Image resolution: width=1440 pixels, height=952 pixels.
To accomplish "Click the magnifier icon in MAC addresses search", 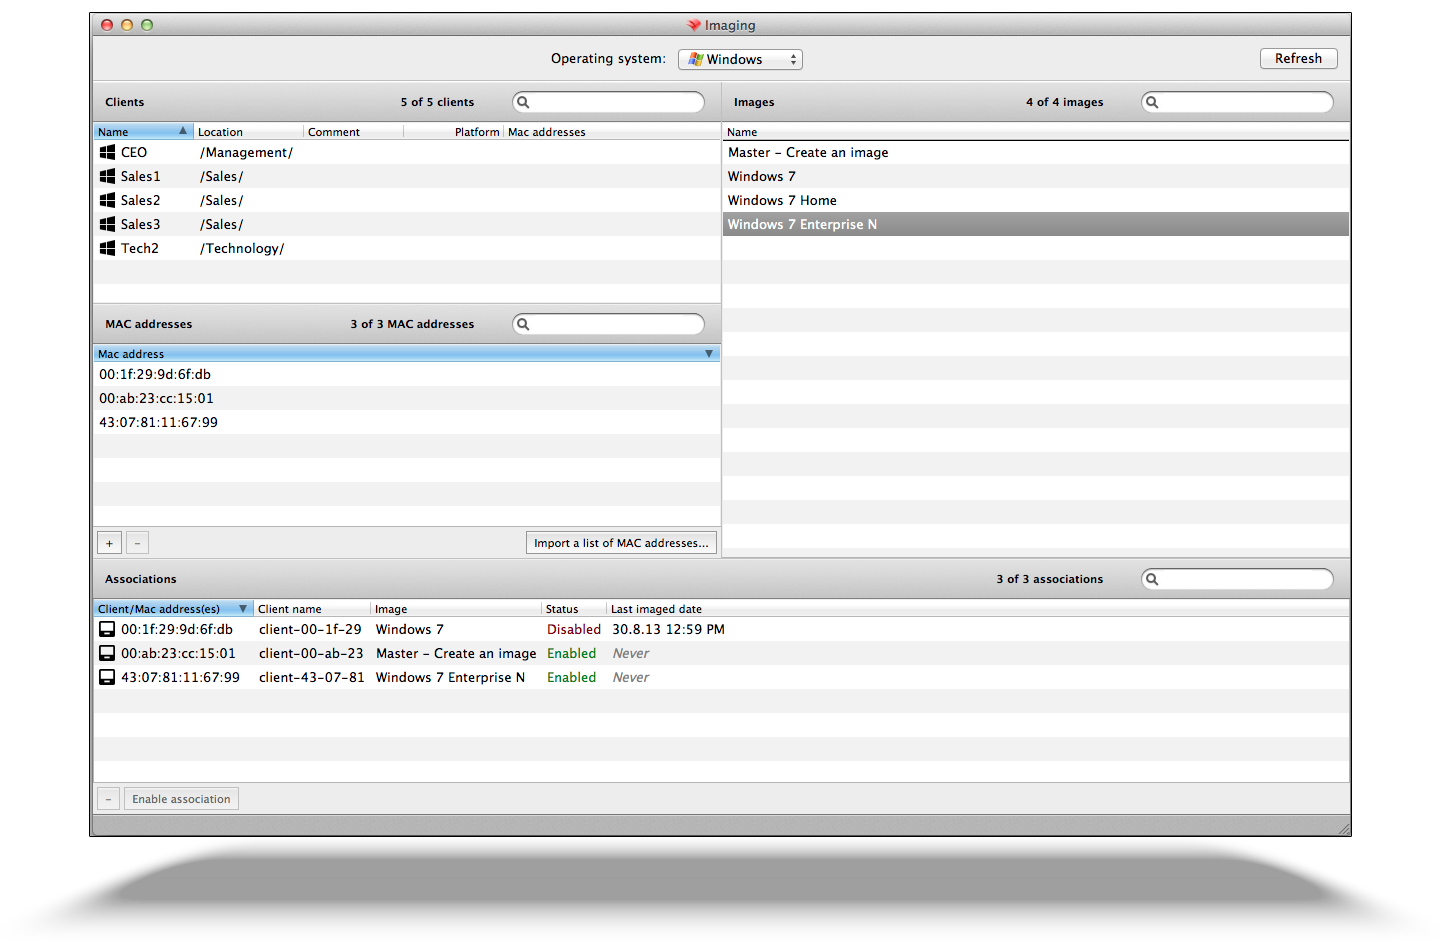I will click(523, 324).
